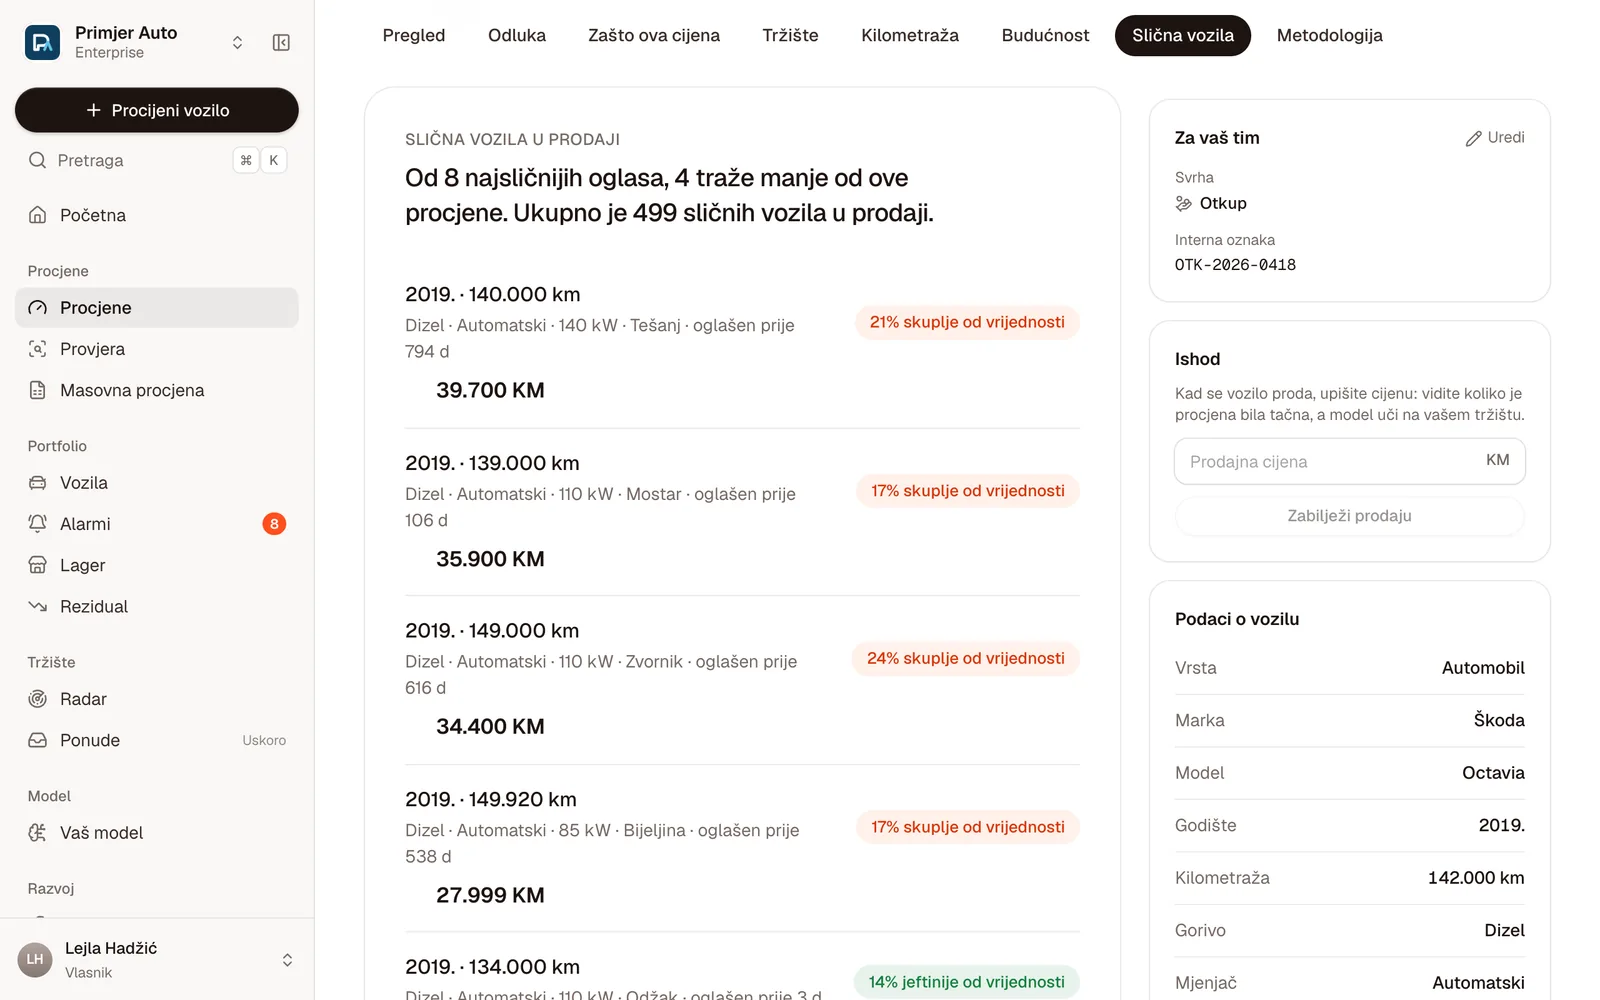The width and height of the screenshot is (1600, 1000).
Task: Click the 21% skuplje od vrijednosti badge
Action: 967,322
